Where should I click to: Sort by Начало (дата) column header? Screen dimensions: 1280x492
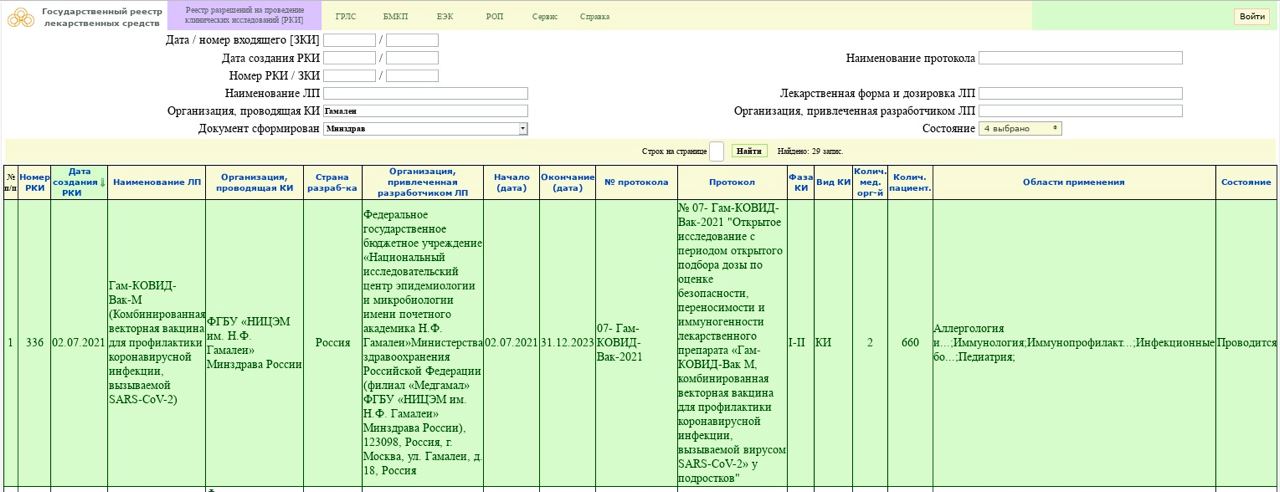pyautogui.click(x=512, y=182)
